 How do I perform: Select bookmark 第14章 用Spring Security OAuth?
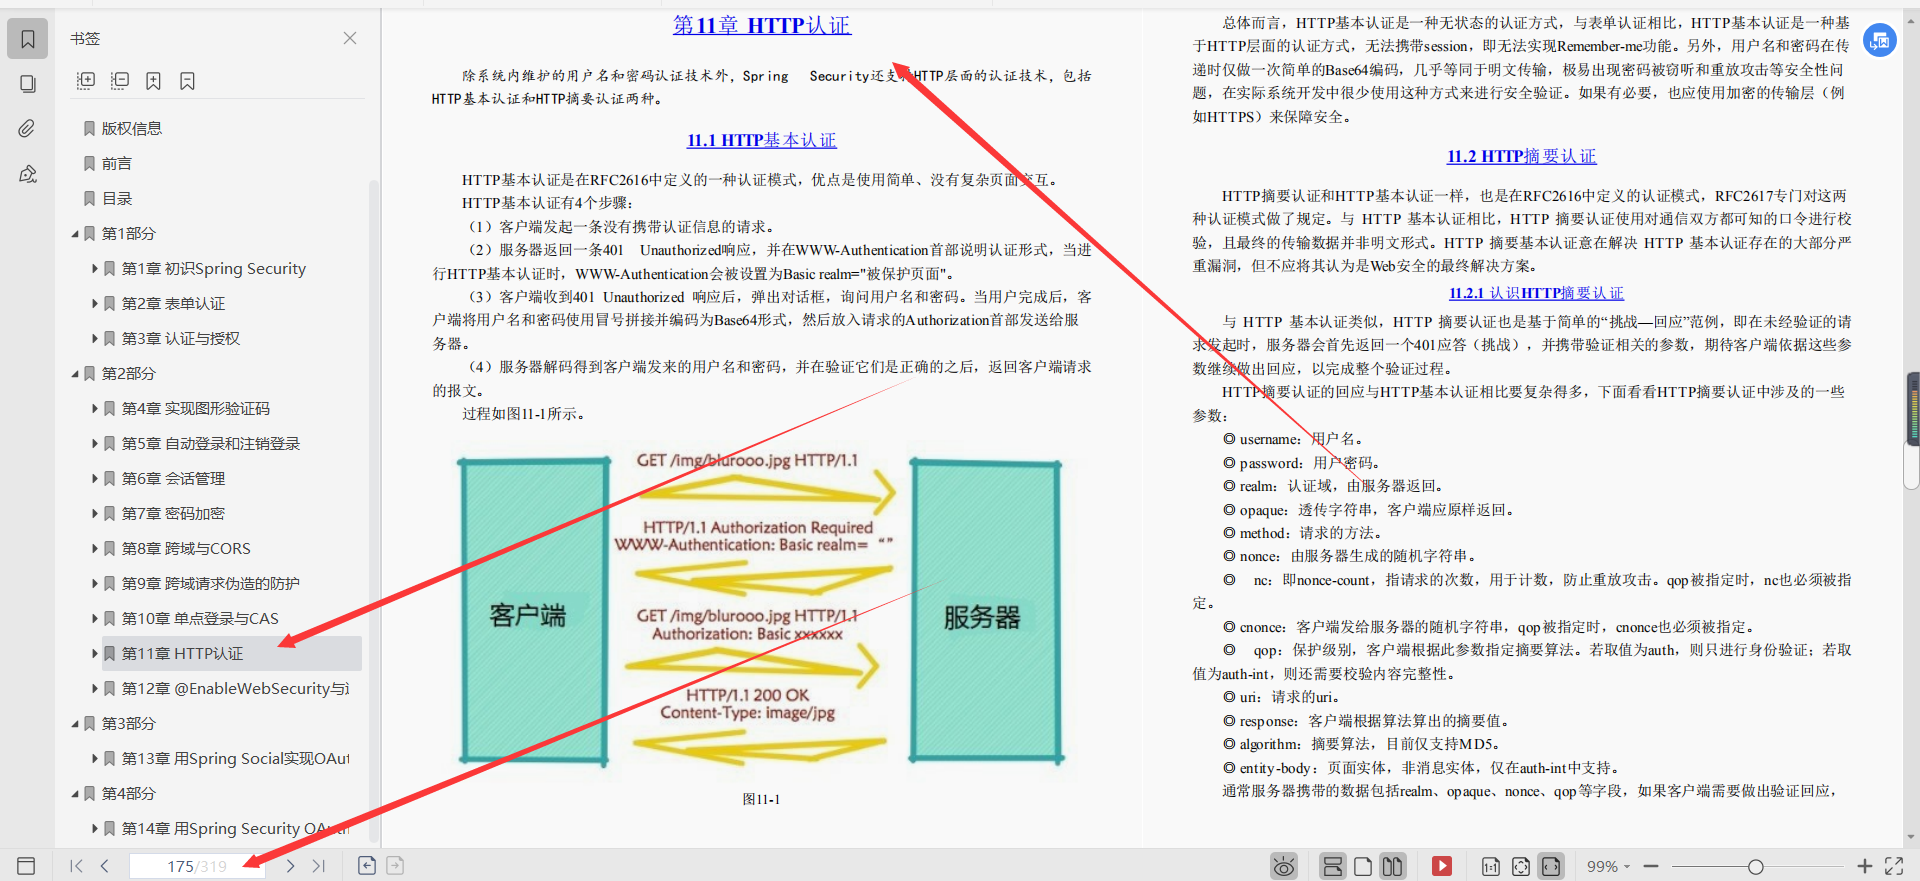click(x=235, y=828)
